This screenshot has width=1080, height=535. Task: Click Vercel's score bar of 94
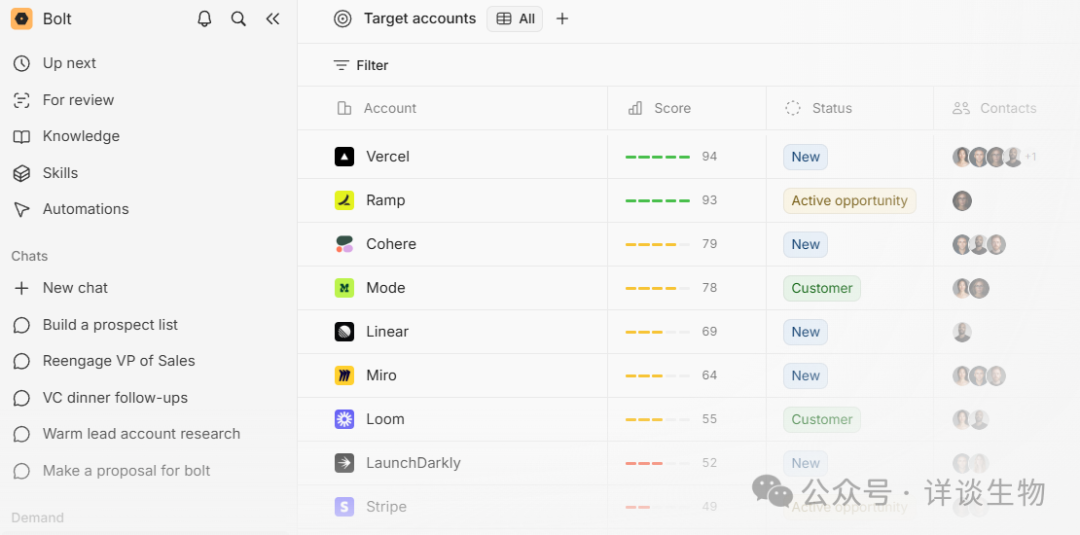pyautogui.click(x=657, y=157)
